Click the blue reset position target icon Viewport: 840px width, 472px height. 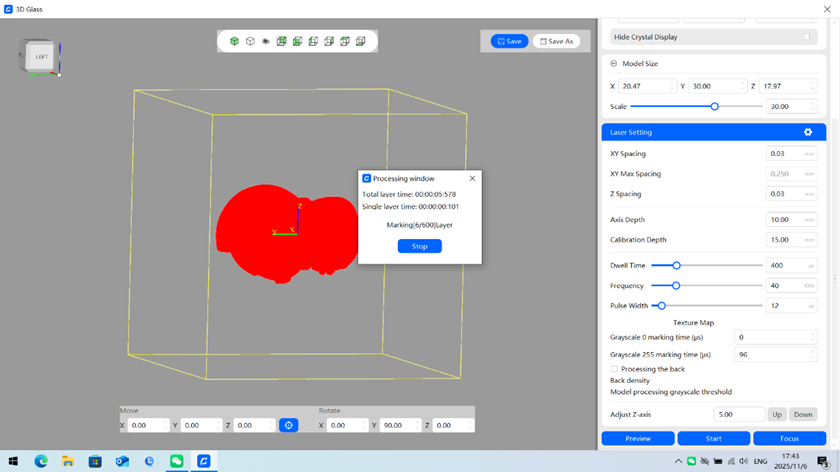(x=288, y=425)
